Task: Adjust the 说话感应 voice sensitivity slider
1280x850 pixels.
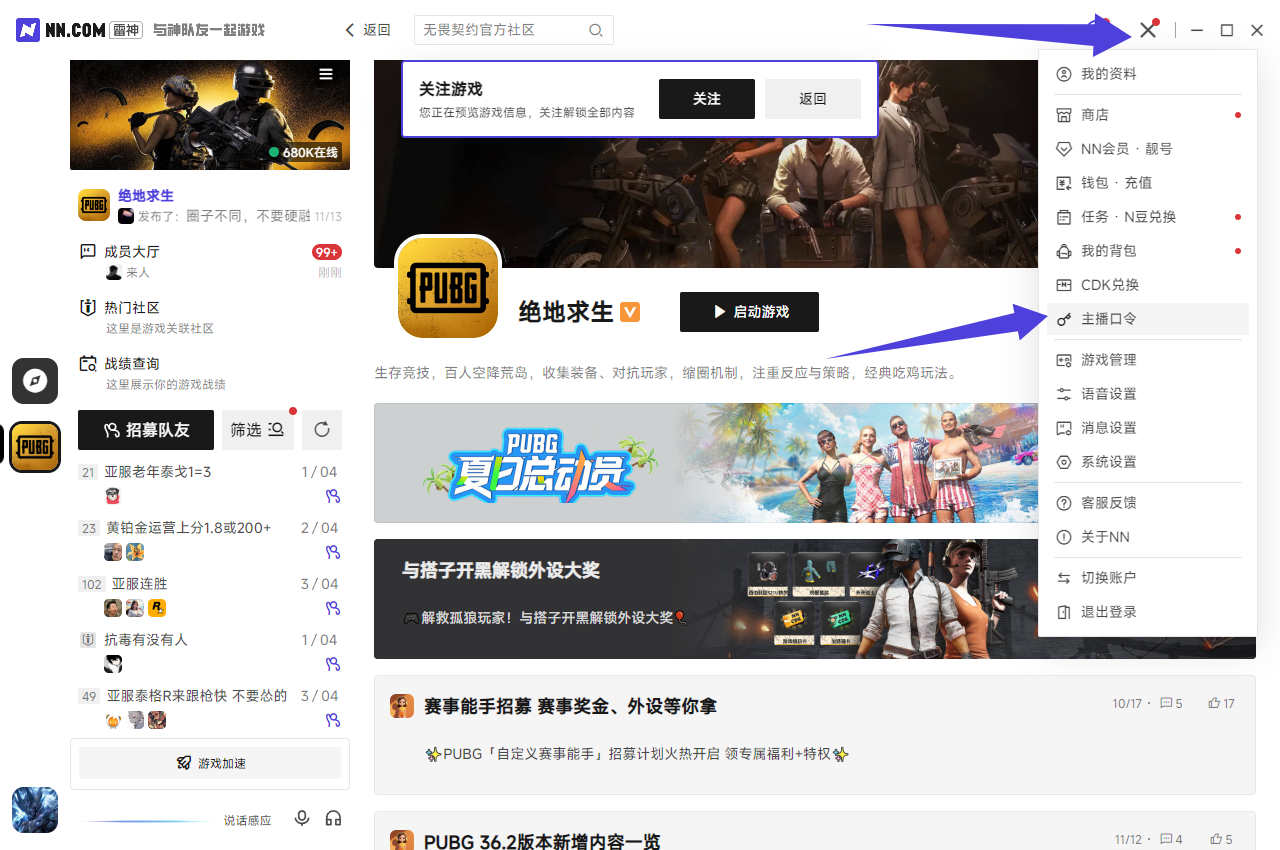Action: (150, 821)
